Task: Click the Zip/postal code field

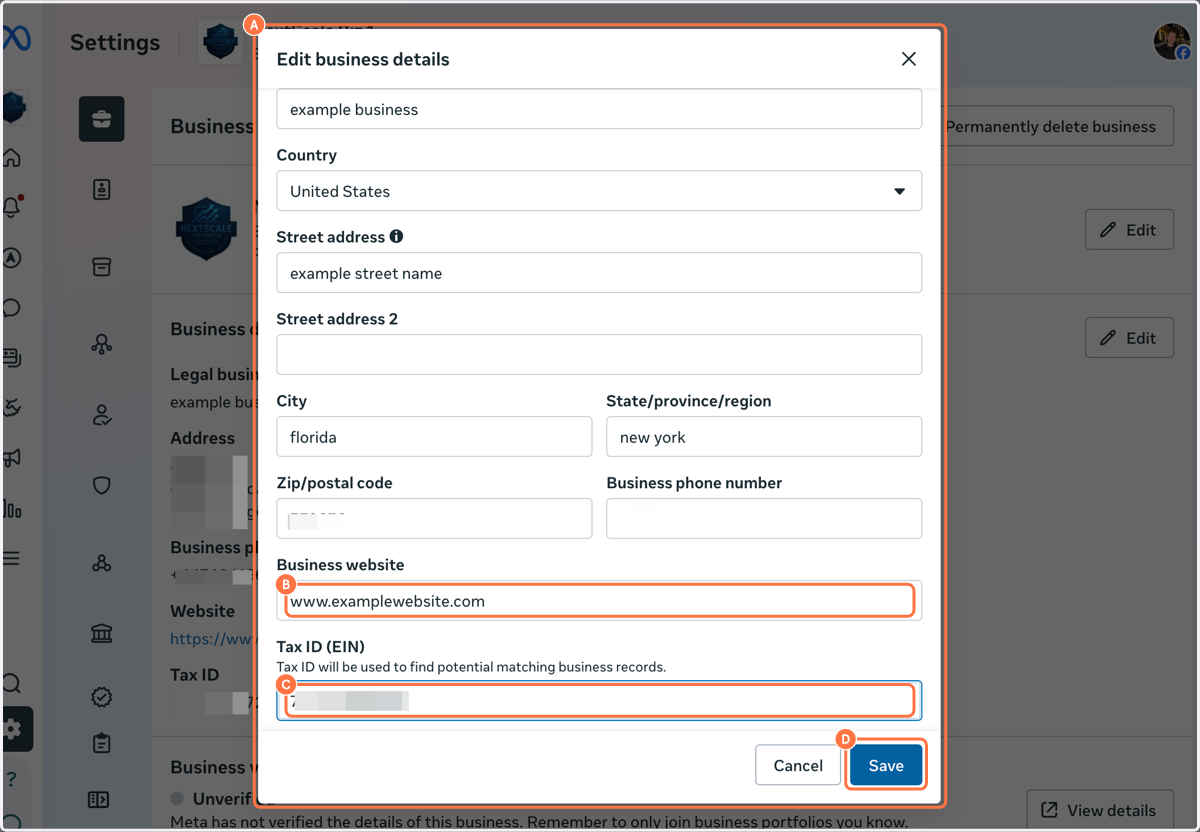Action: tap(434, 519)
